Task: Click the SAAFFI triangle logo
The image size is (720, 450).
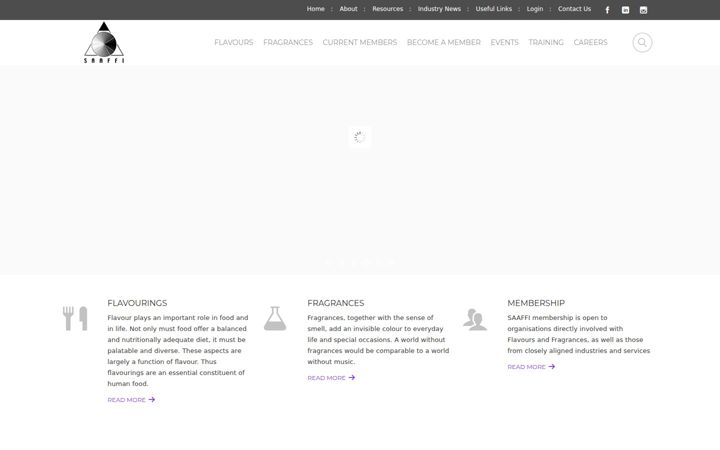Action: (104, 42)
